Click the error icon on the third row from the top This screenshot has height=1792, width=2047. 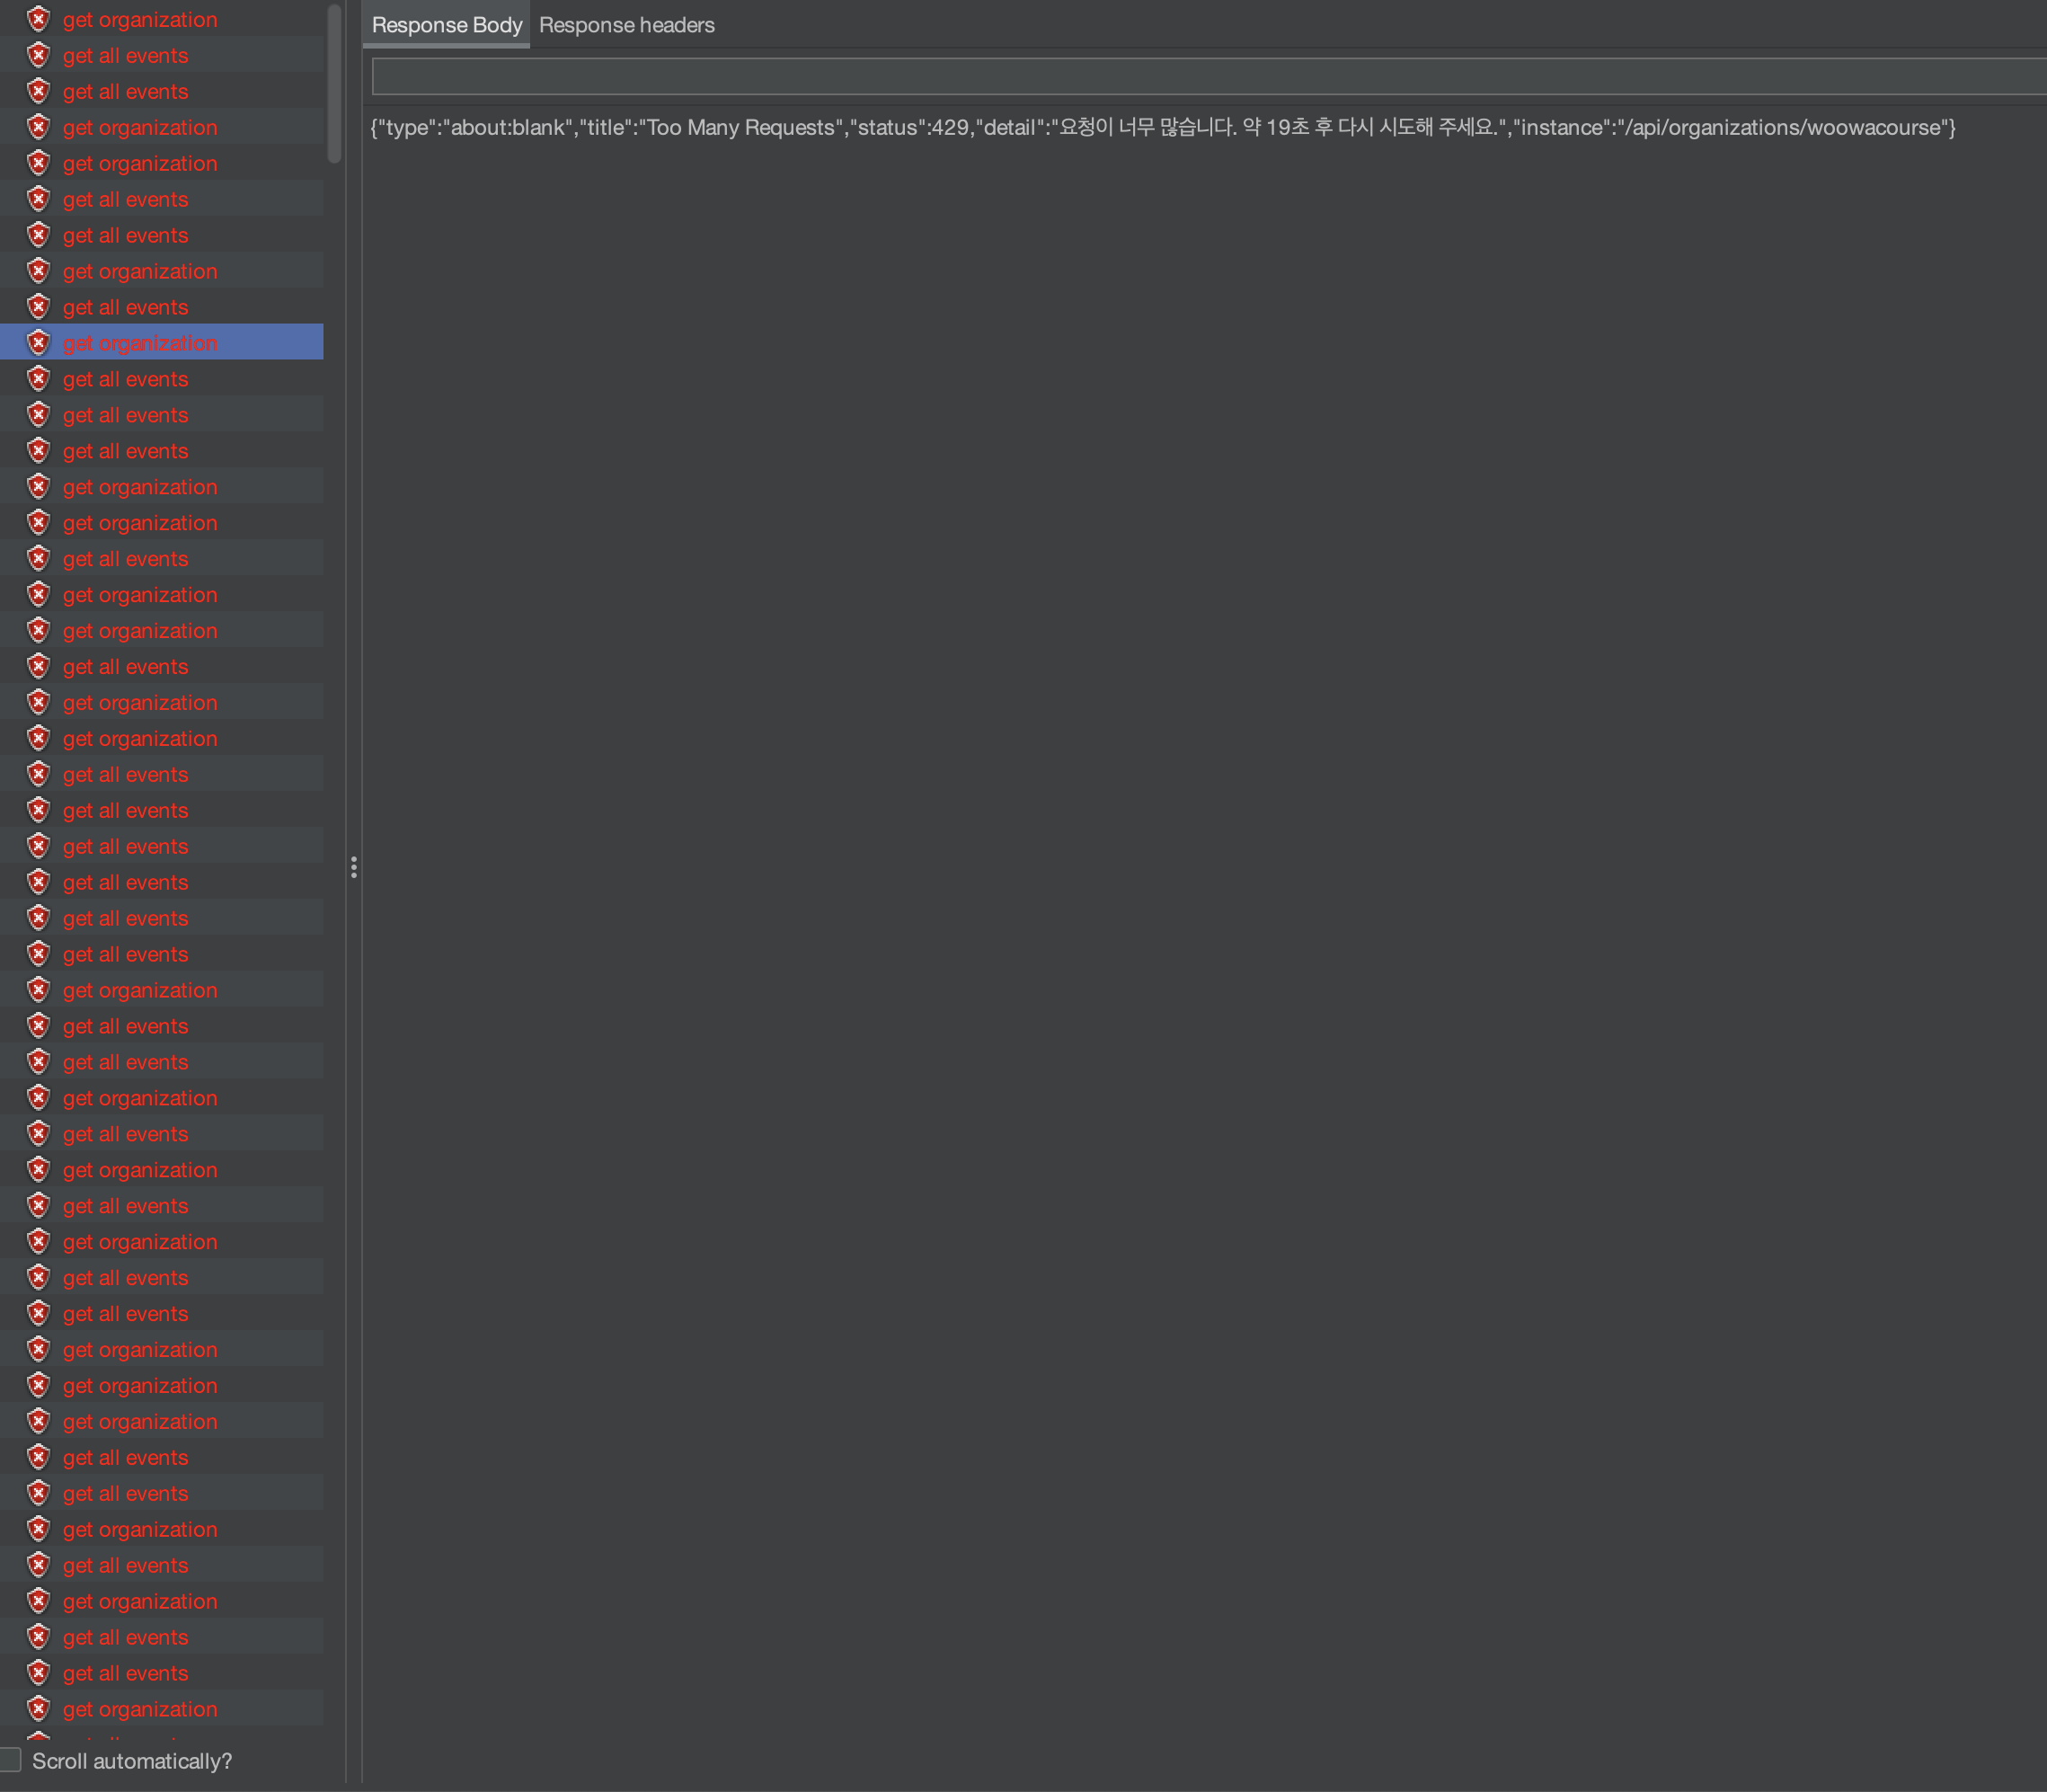pyautogui.click(x=38, y=92)
